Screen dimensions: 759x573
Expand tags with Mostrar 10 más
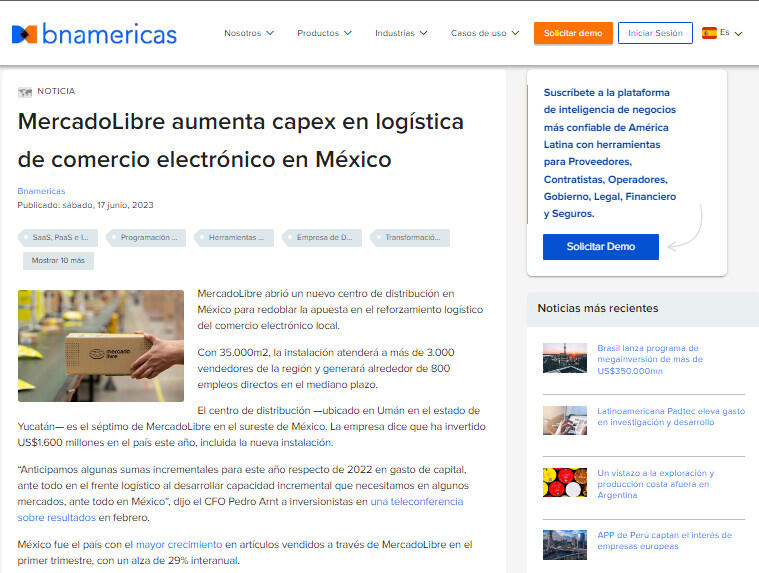tap(58, 260)
